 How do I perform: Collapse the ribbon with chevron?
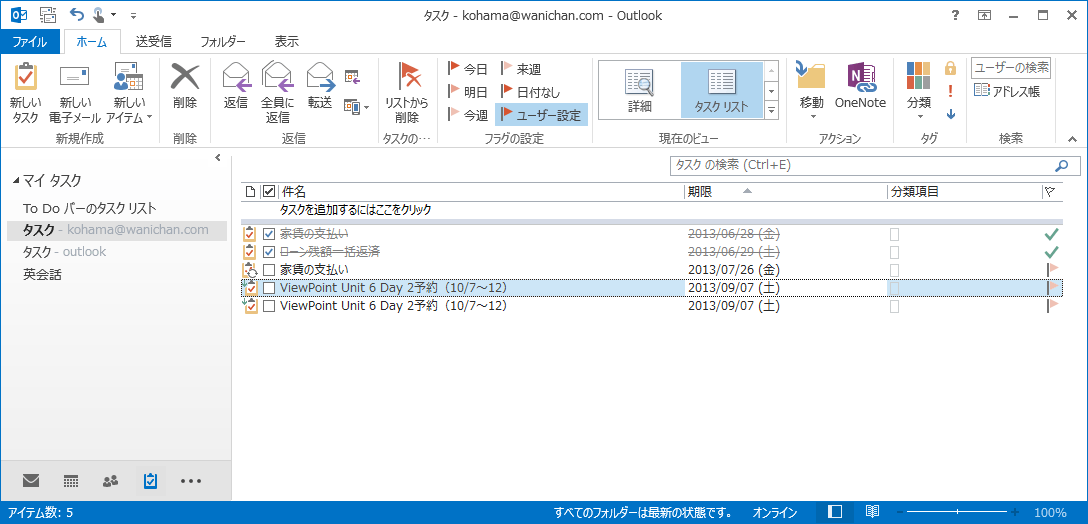[x=1073, y=140]
